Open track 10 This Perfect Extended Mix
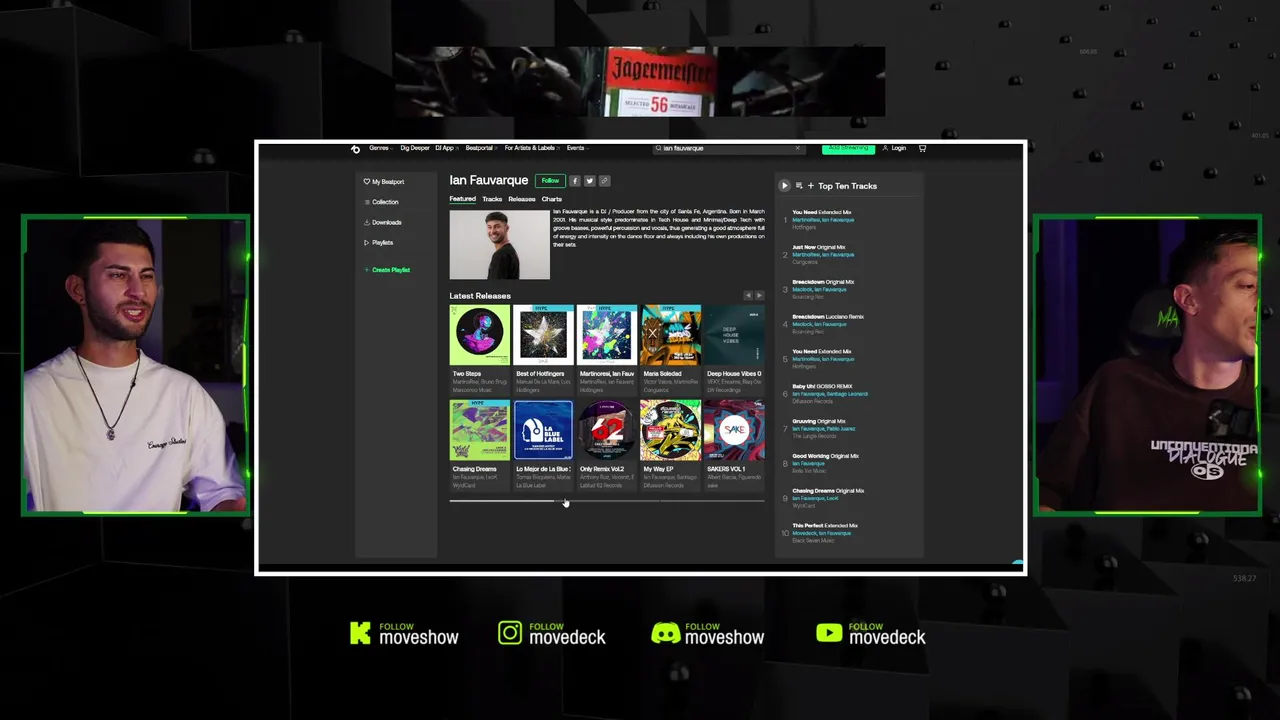This screenshot has height=720, width=1280. point(825,525)
